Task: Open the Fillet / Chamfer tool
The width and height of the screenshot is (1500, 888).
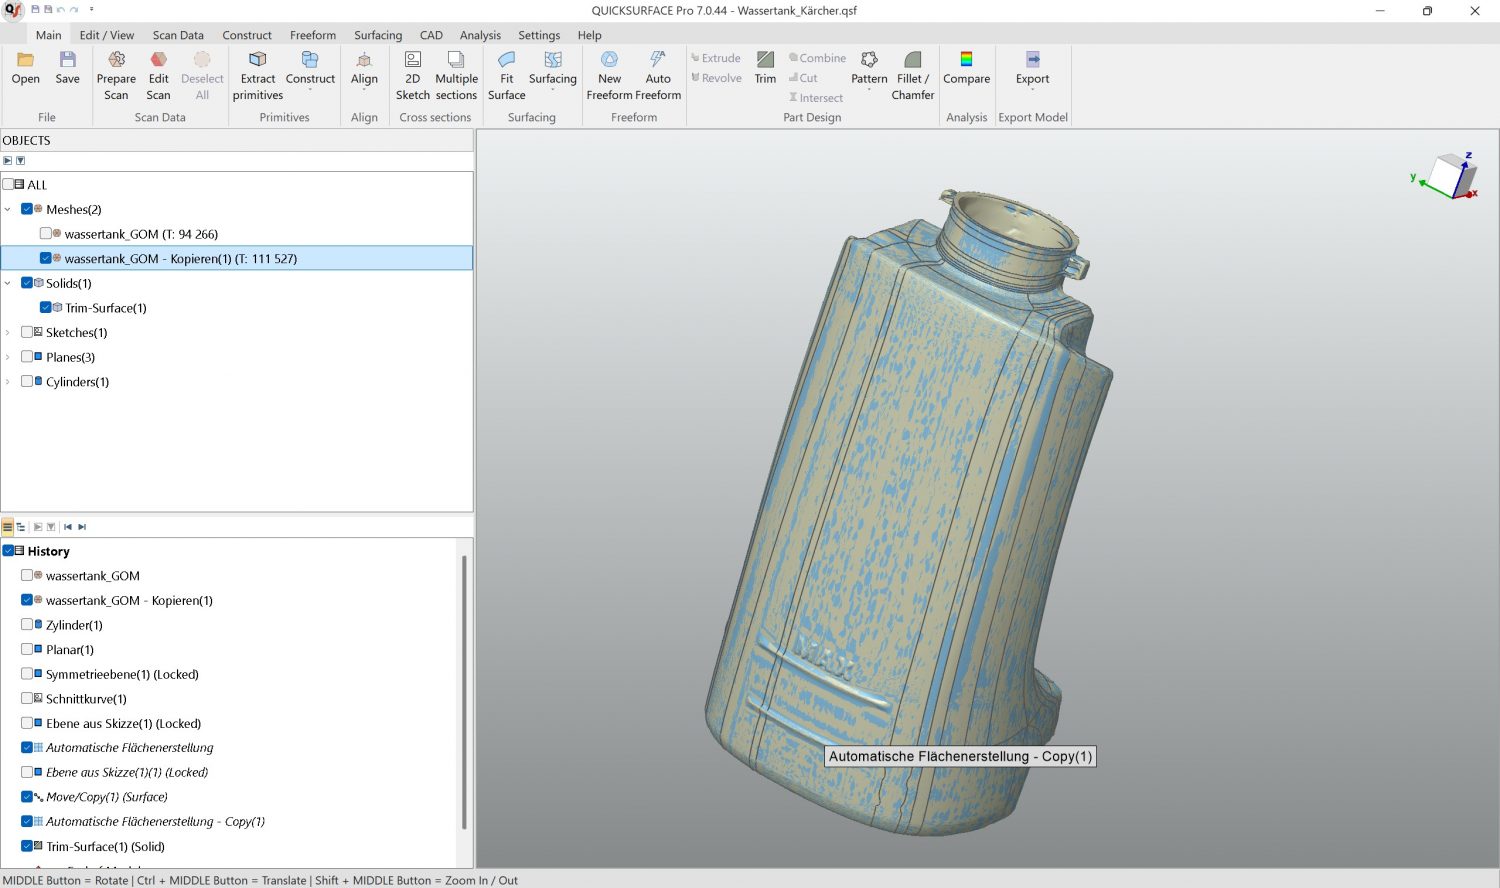Action: (912, 61)
